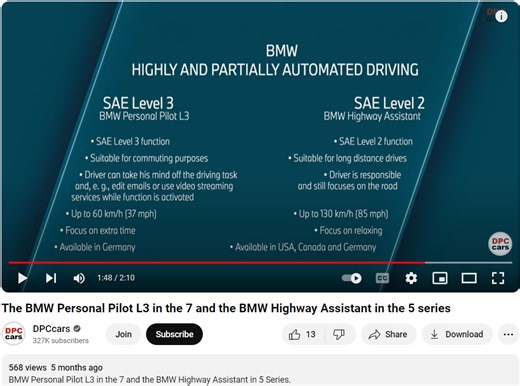Turn on closed captions

point(382,278)
